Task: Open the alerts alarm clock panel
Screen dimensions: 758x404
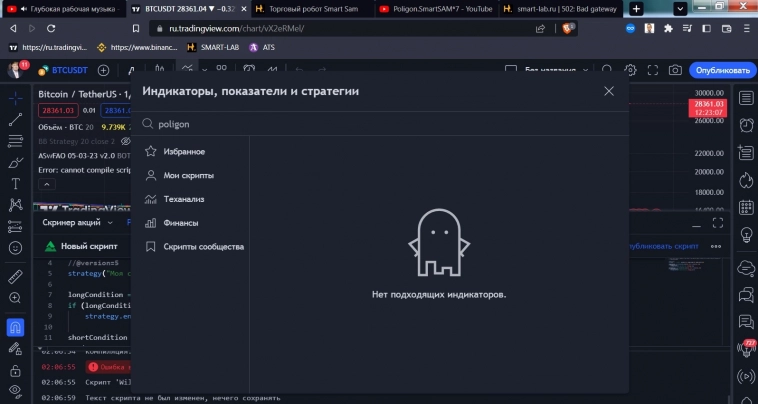Action: (x=745, y=125)
